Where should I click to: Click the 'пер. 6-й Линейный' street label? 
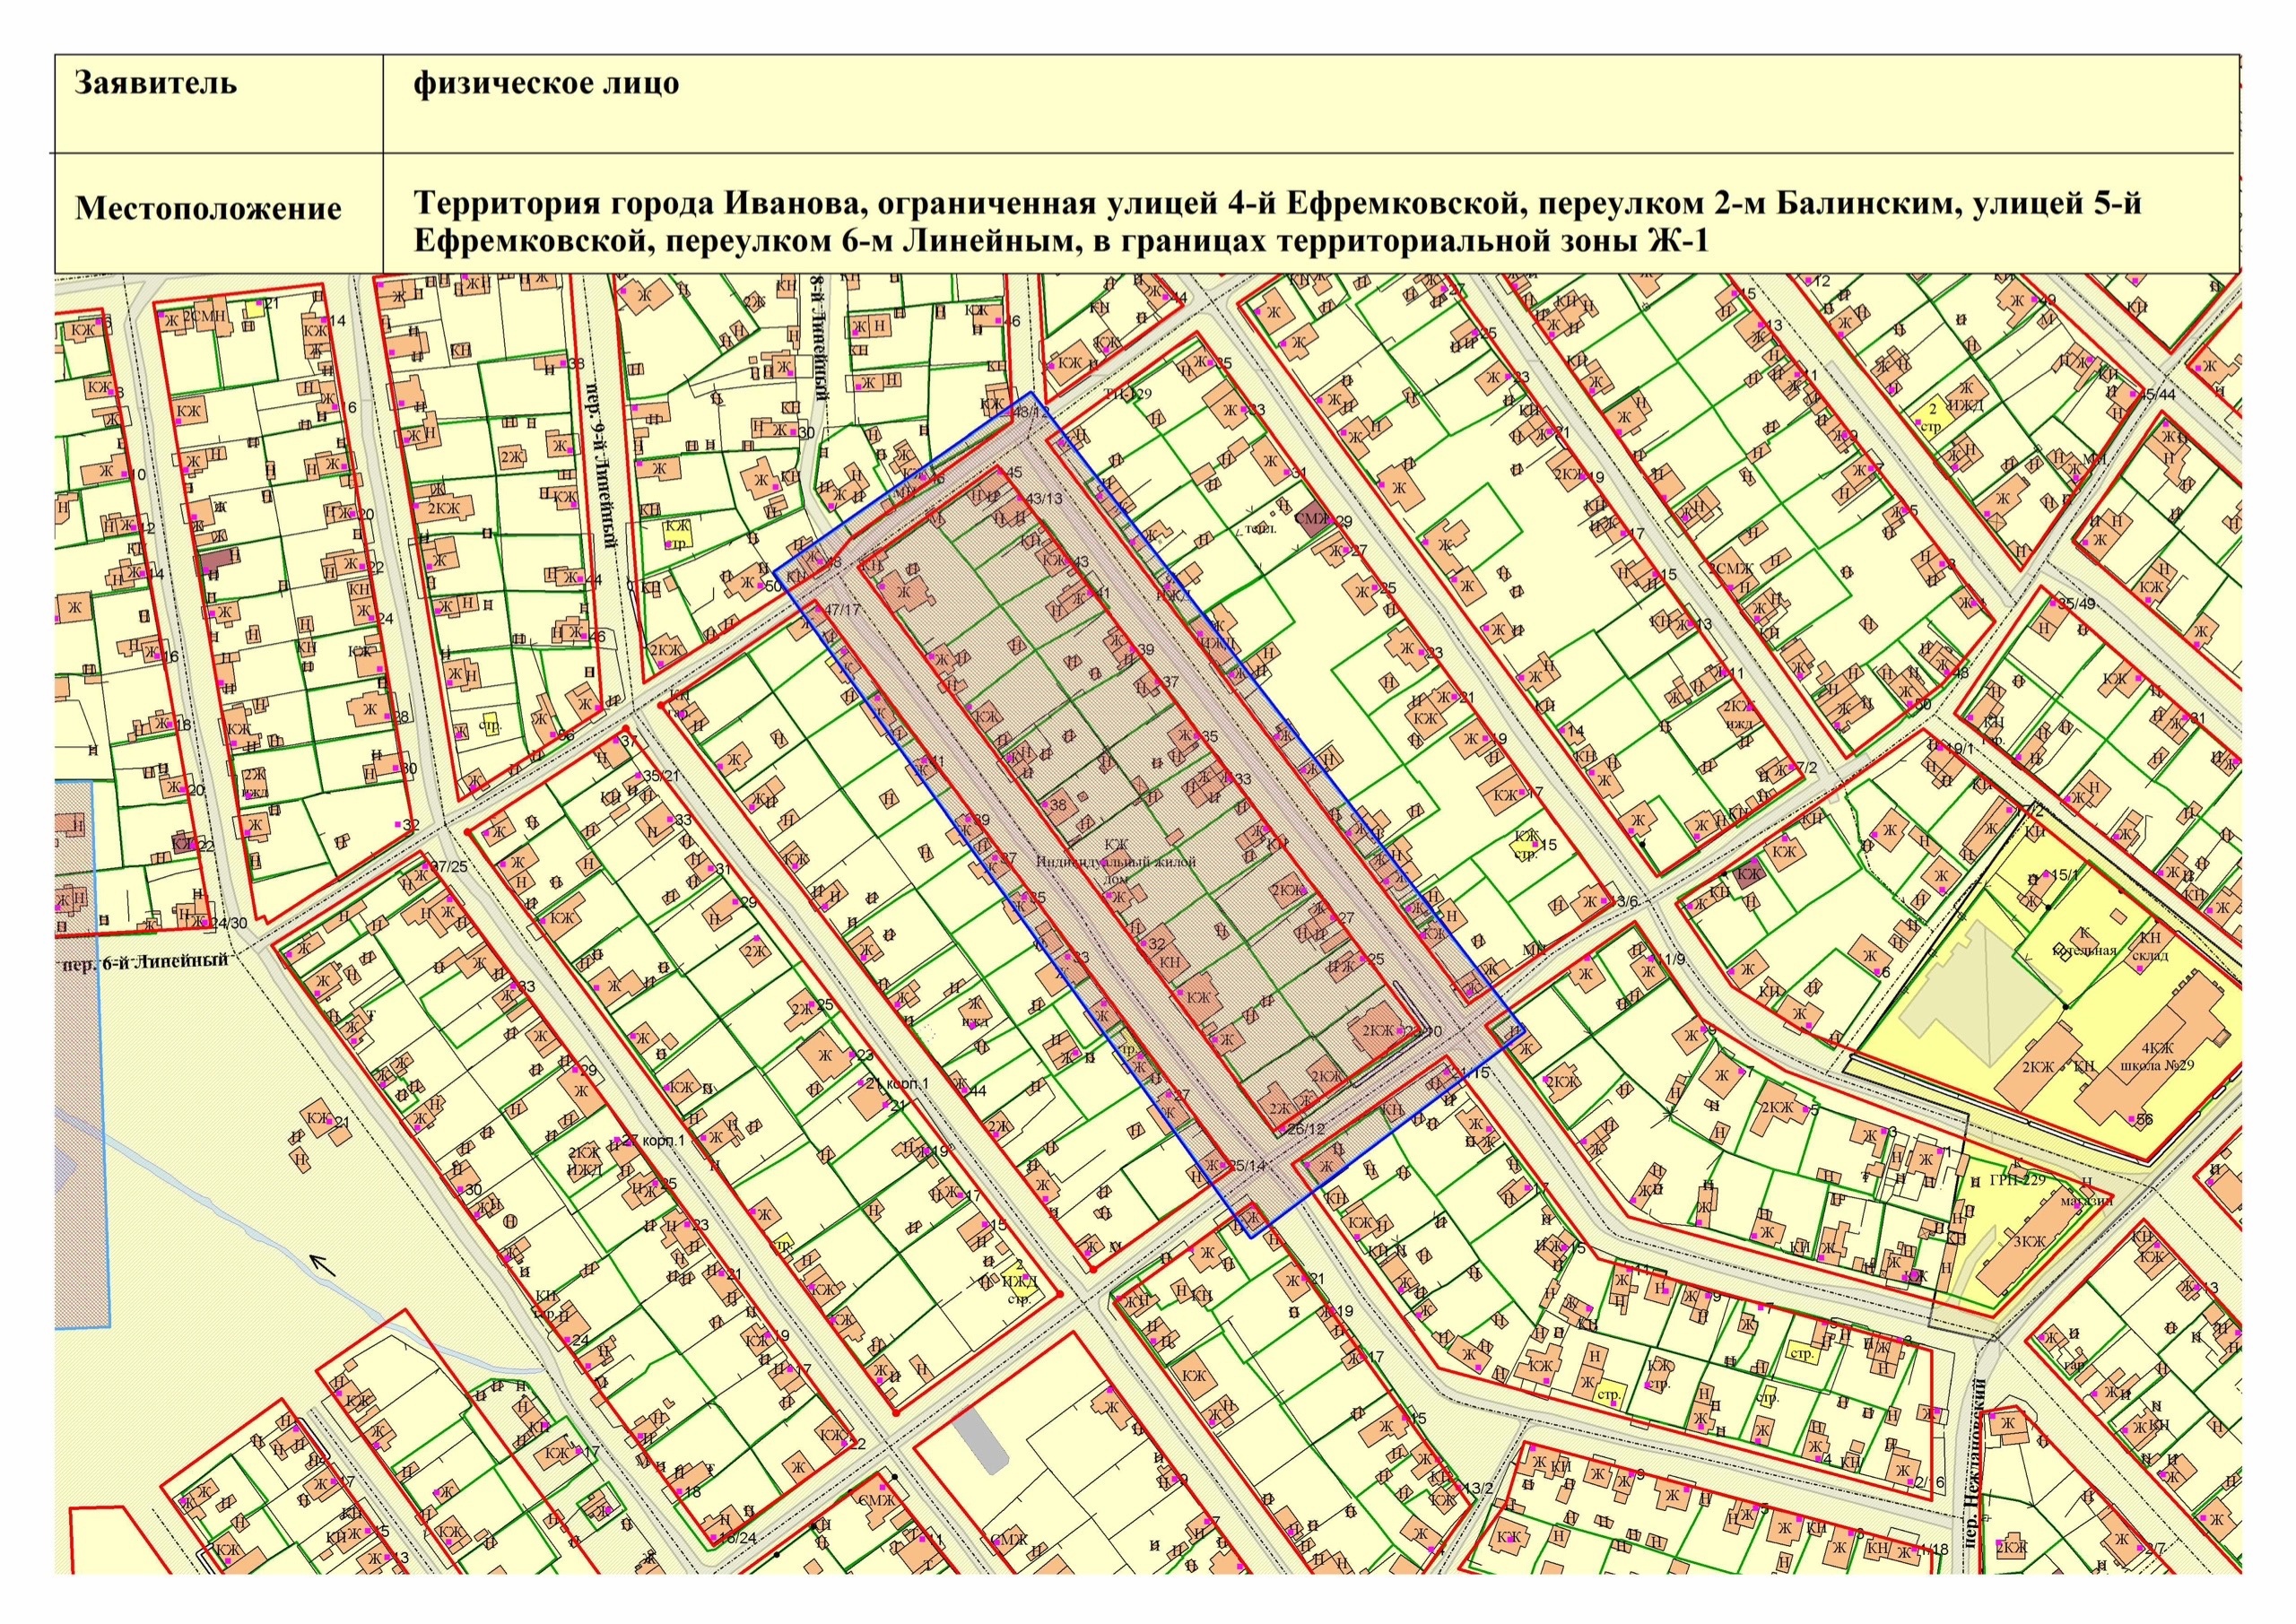point(146,962)
